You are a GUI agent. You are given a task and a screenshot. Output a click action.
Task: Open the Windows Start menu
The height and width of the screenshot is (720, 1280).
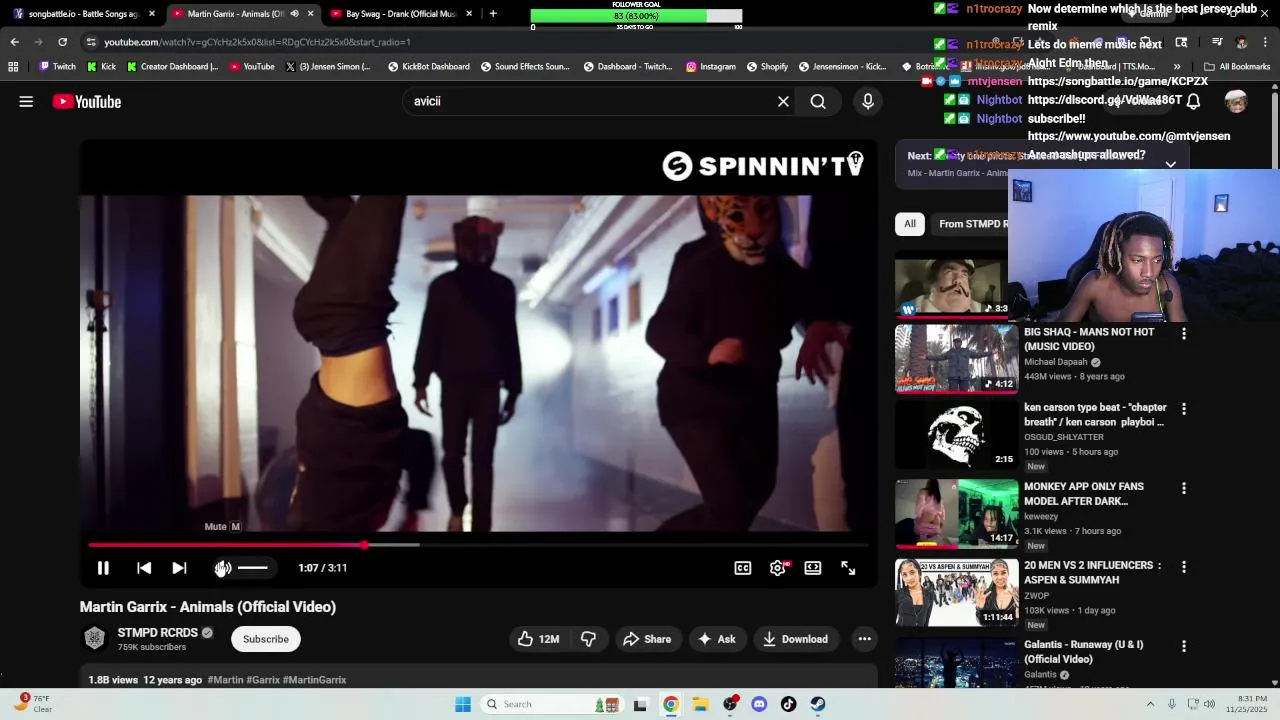[463, 704]
